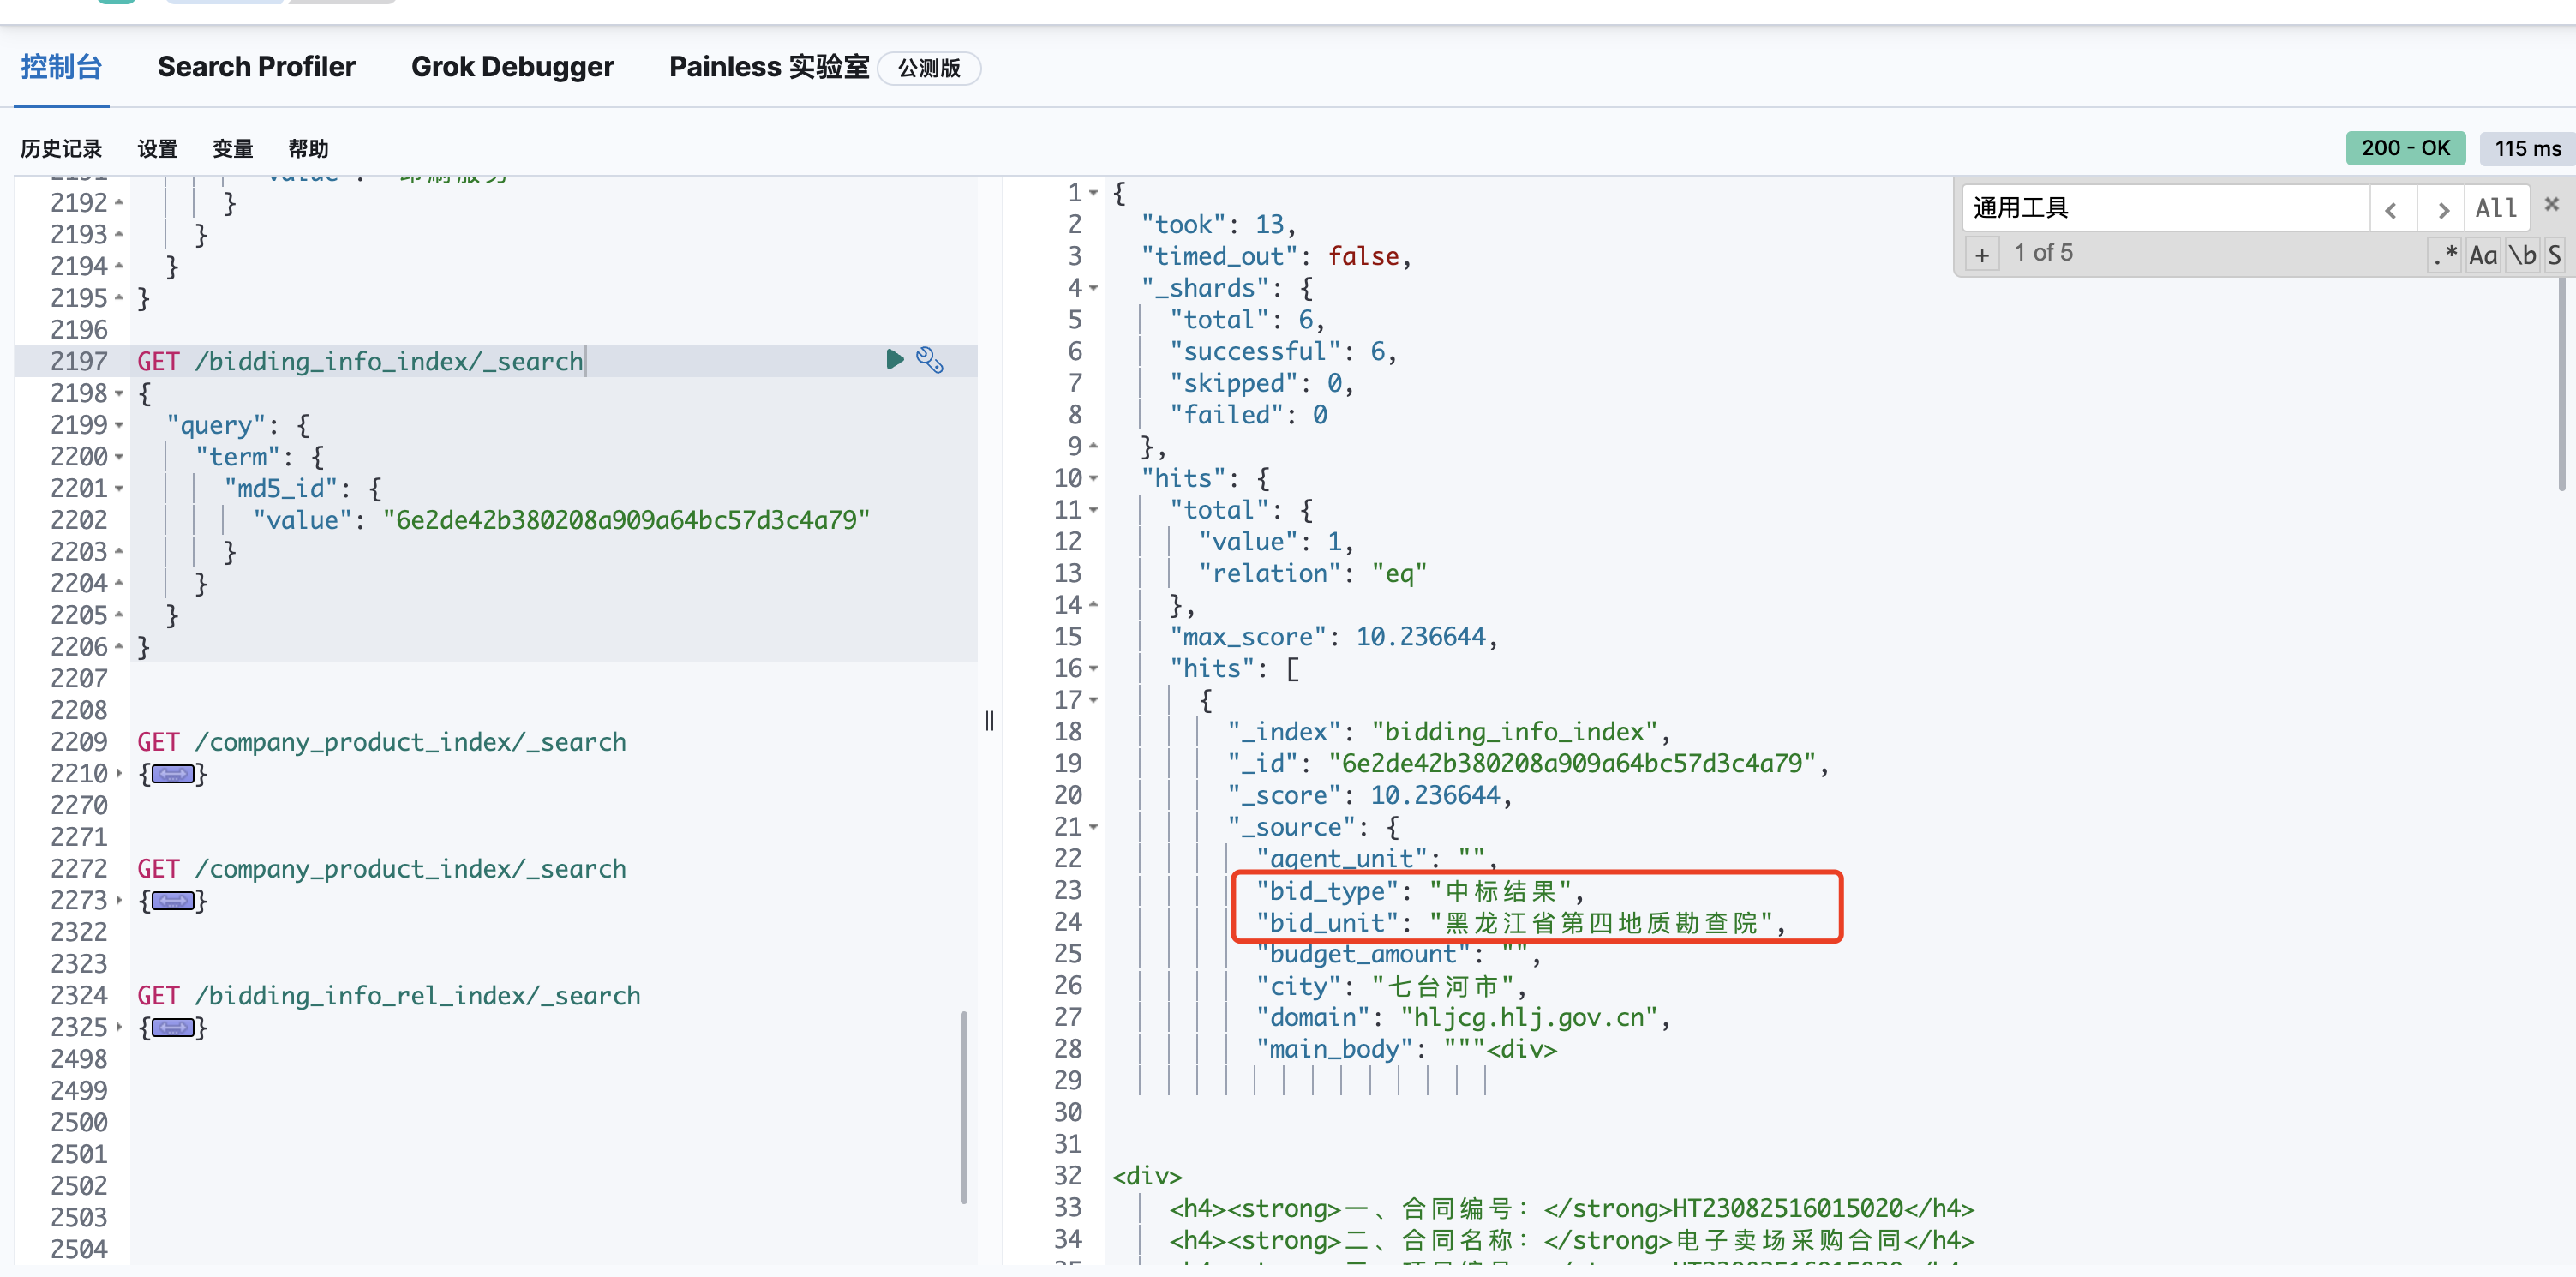2576x1277 pixels.
Task: Open 变量 variables
Action: (233, 149)
